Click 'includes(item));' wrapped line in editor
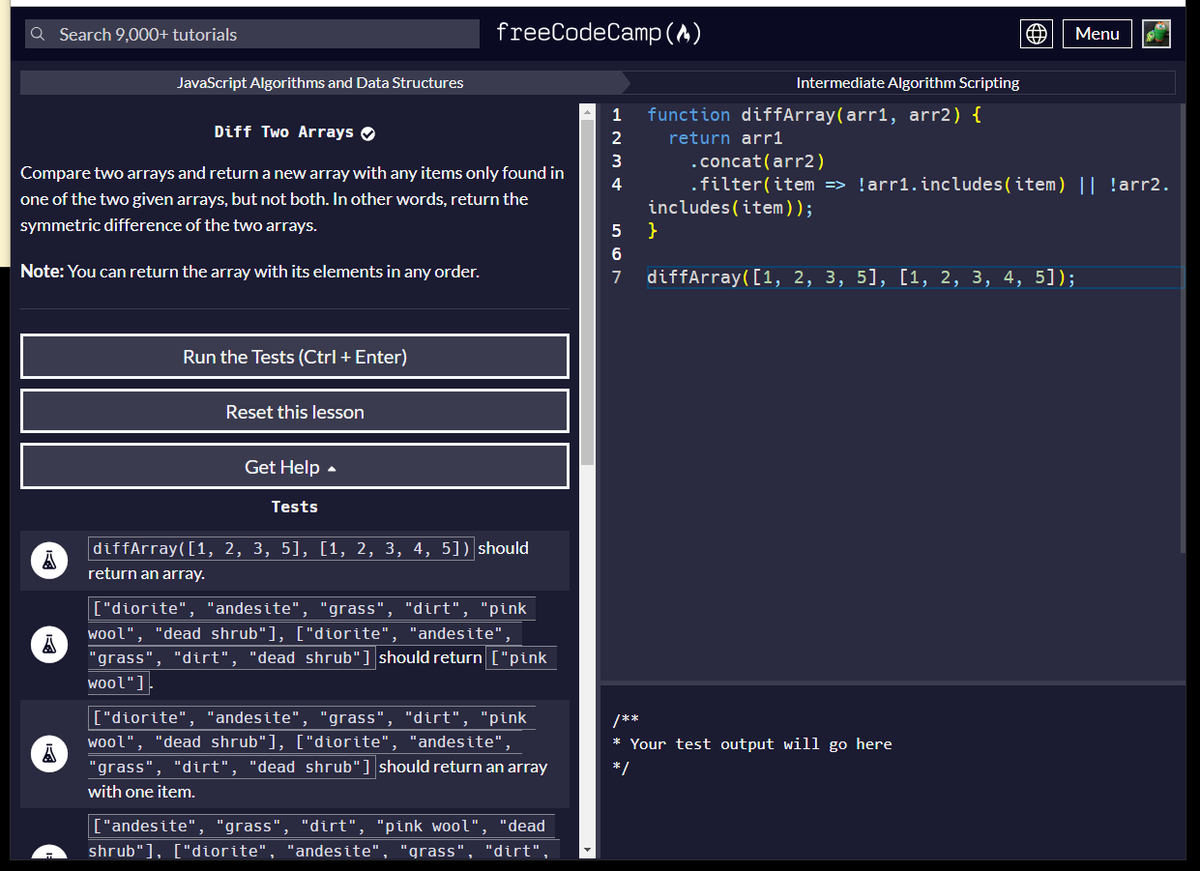The height and width of the screenshot is (871, 1200). click(x=730, y=208)
